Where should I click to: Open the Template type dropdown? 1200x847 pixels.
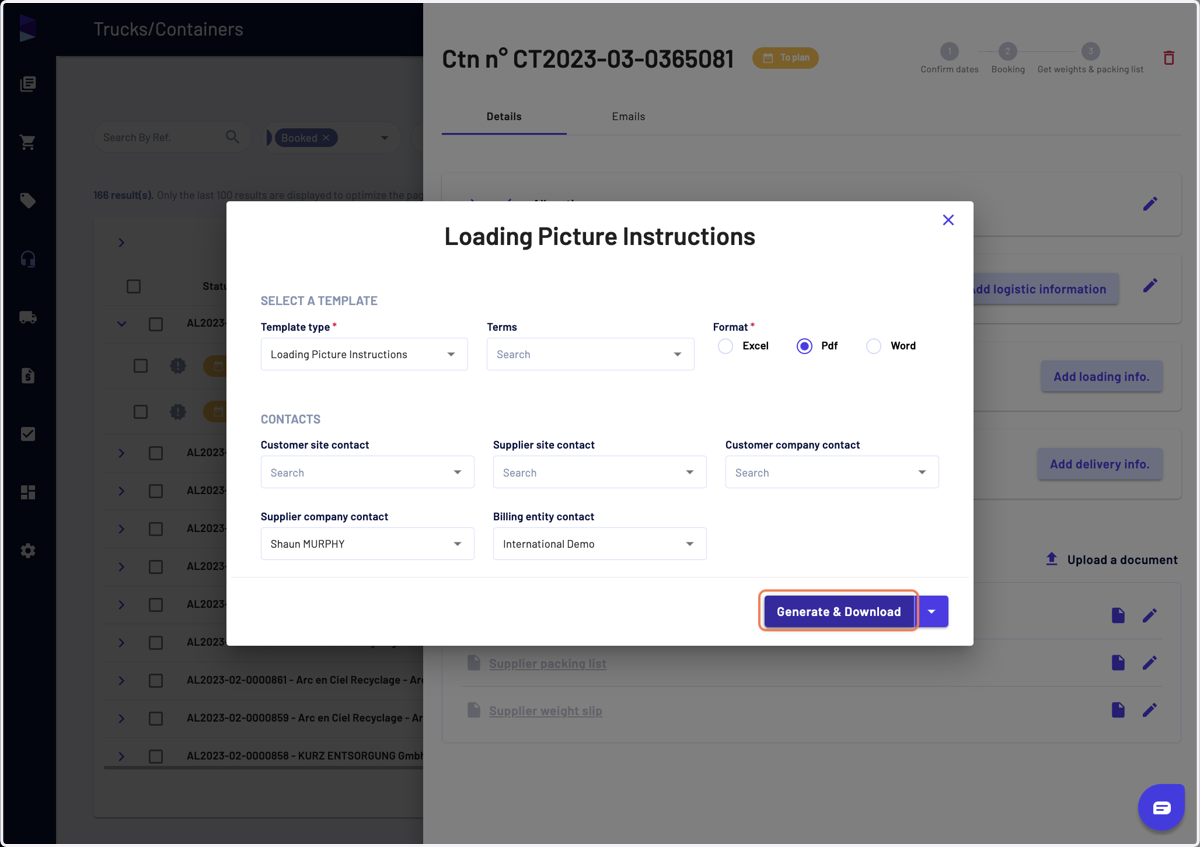(x=364, y=354)
